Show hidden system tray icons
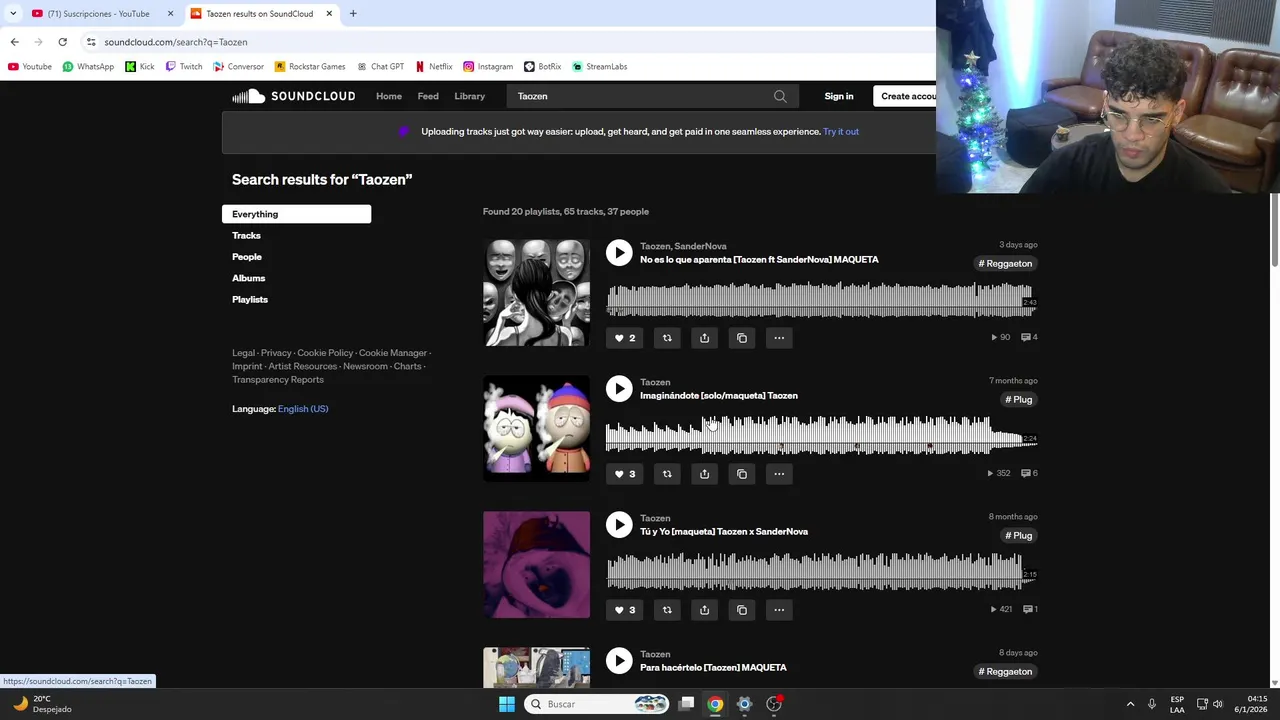The height and width of the screenshot is (720, 1280). tap(1131, 704)
